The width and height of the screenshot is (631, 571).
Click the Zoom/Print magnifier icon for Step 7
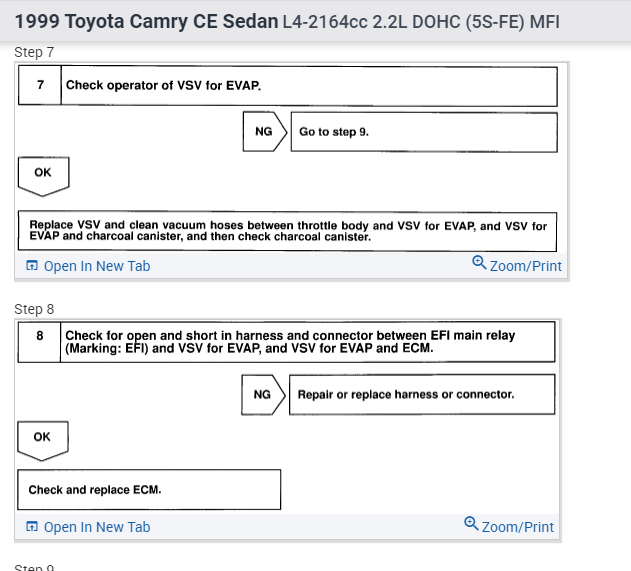479,264
